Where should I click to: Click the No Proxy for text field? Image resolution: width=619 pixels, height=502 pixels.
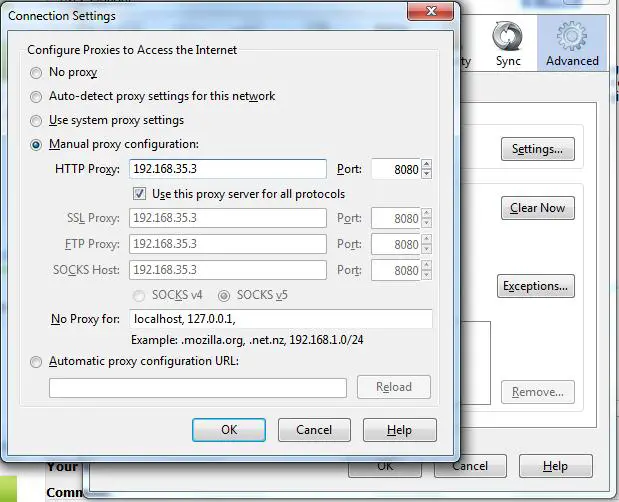point(281,319)
